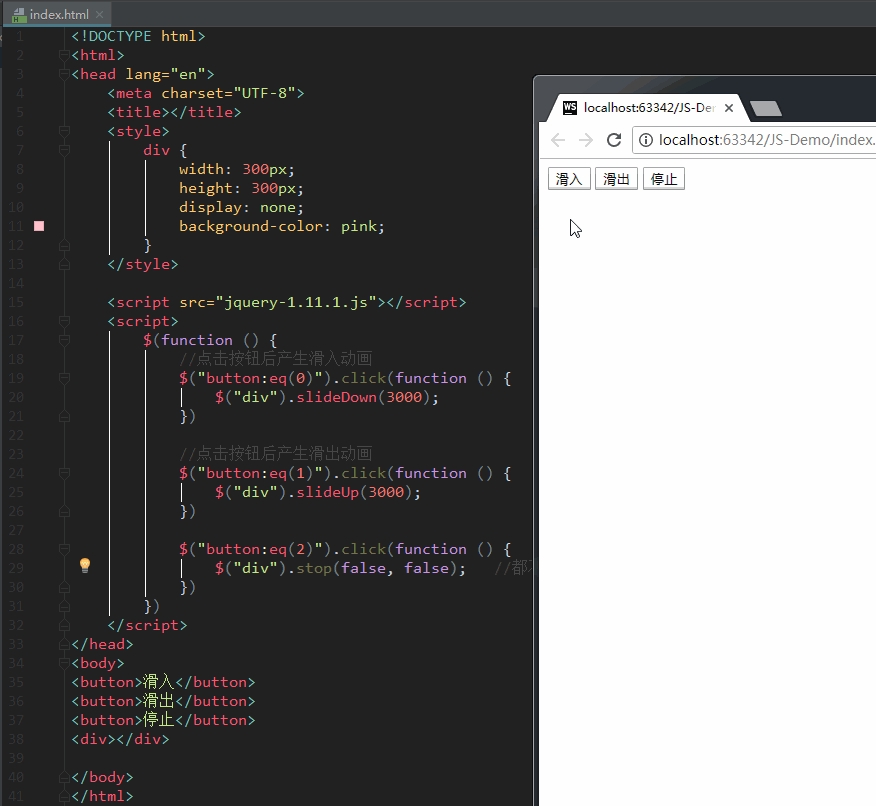876x806 pixels.
Task: Open a new browser tab
Action: tap(765, 109)
